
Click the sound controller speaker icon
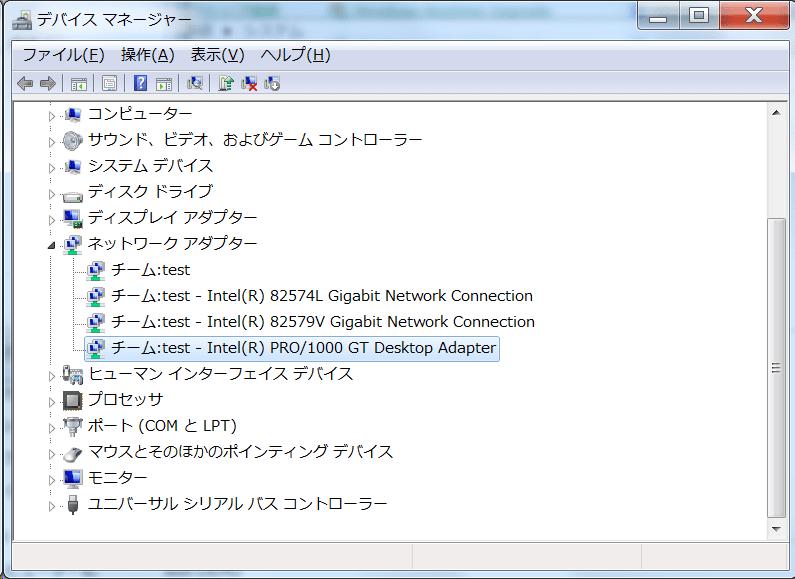coord(73,140)
